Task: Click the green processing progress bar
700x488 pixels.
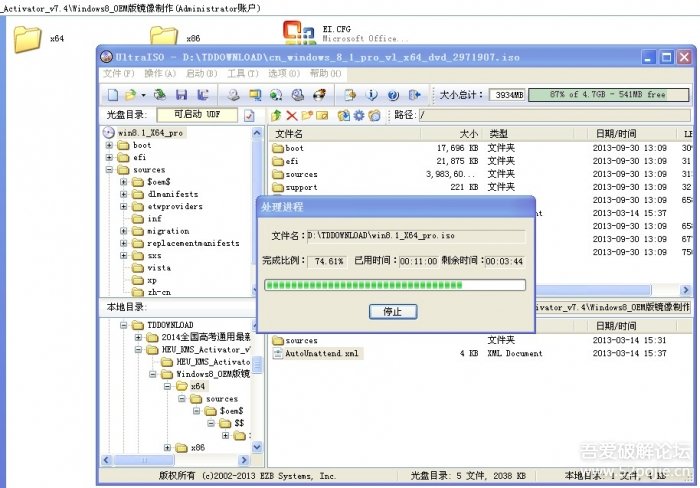Action: coord(395,285)
